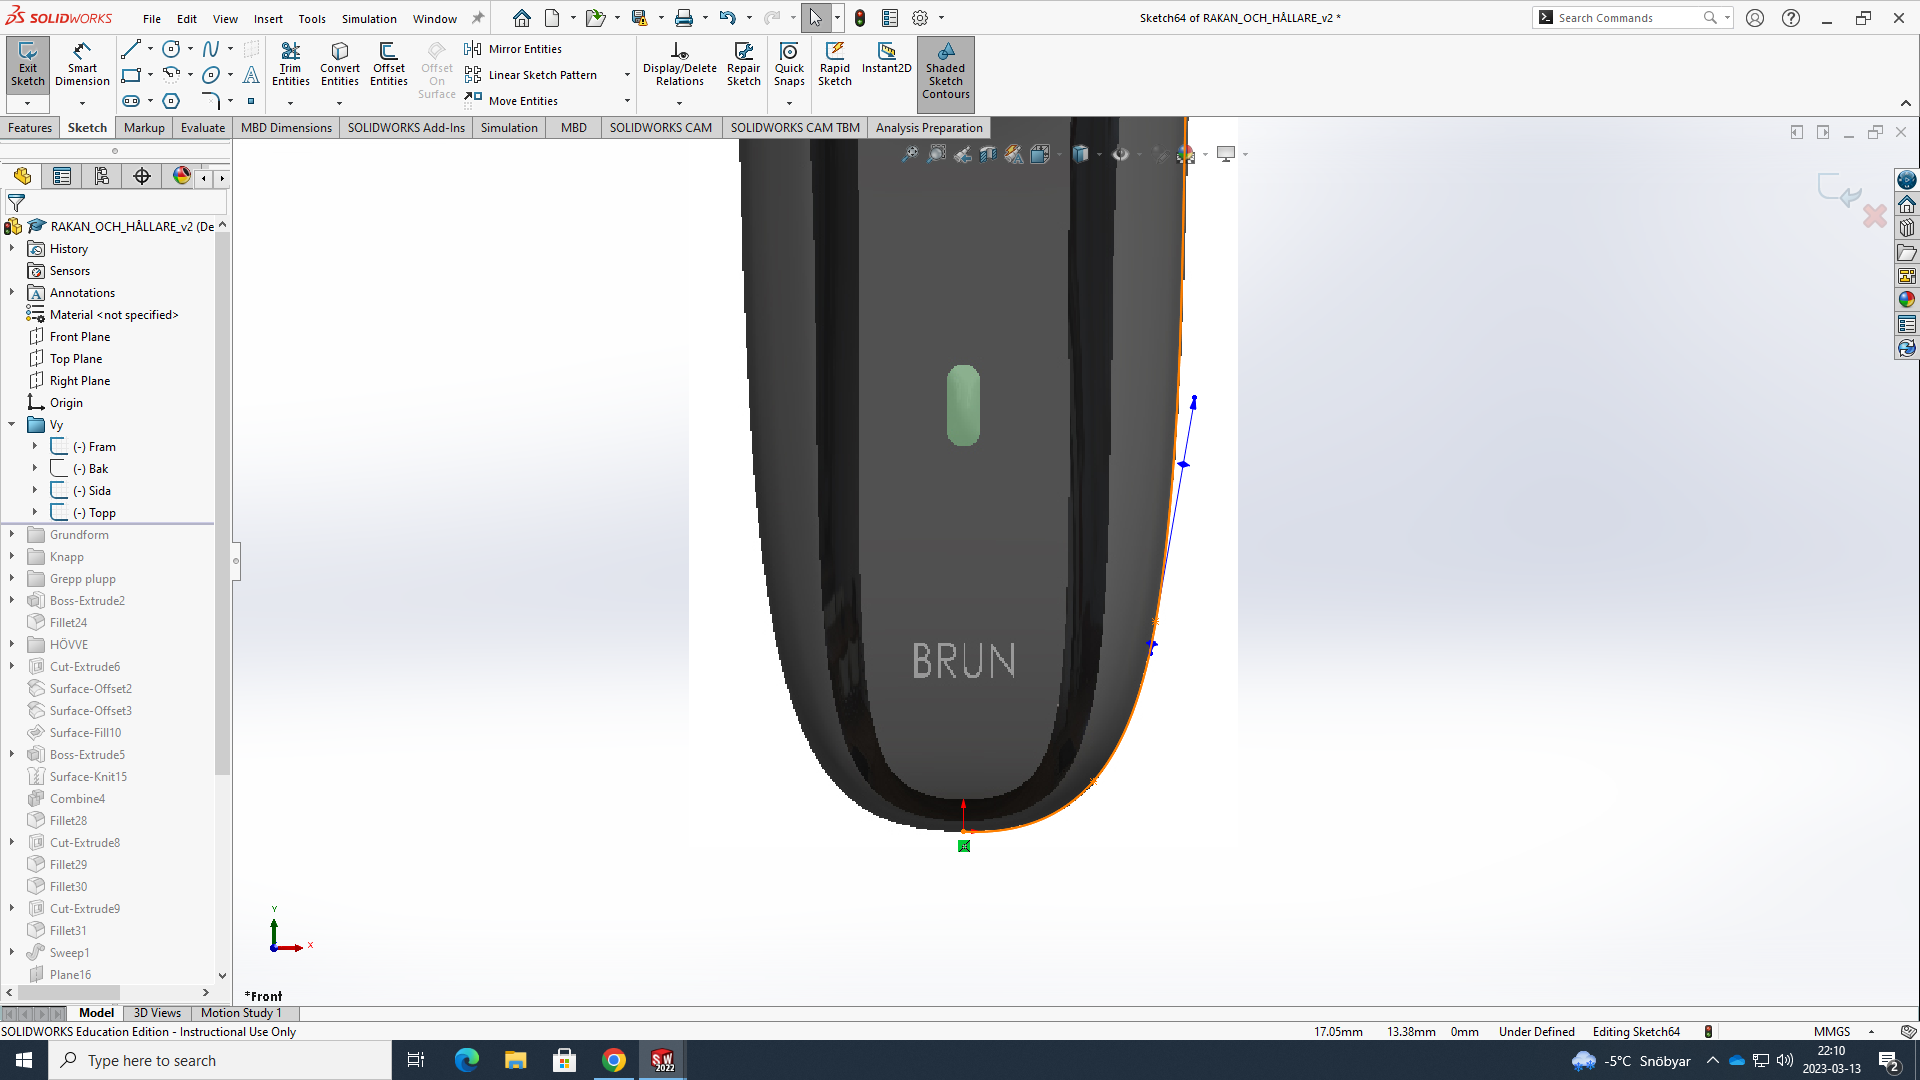Expand the Line tool dropdown arrow
This screenshot has height=1080, width=1920.
pos(148,48)
